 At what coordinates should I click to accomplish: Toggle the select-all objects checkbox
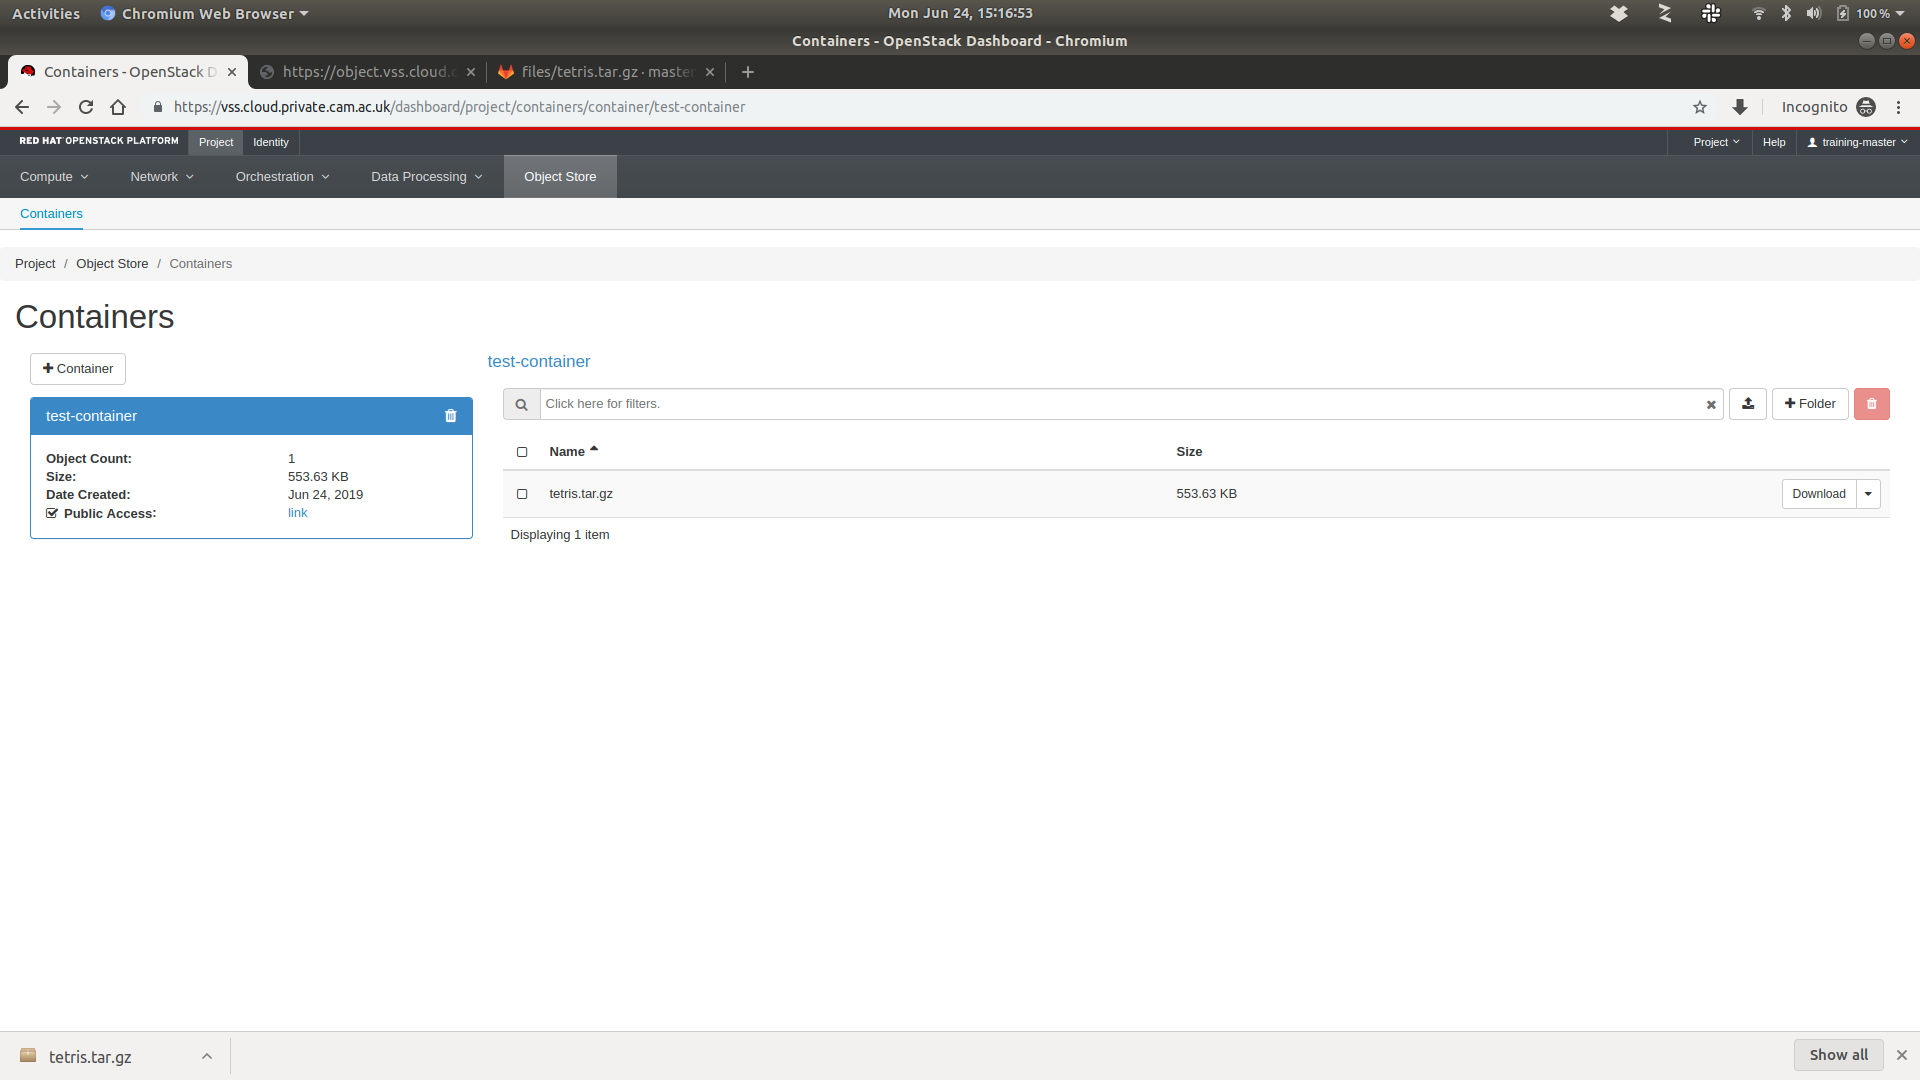point(522,452)
